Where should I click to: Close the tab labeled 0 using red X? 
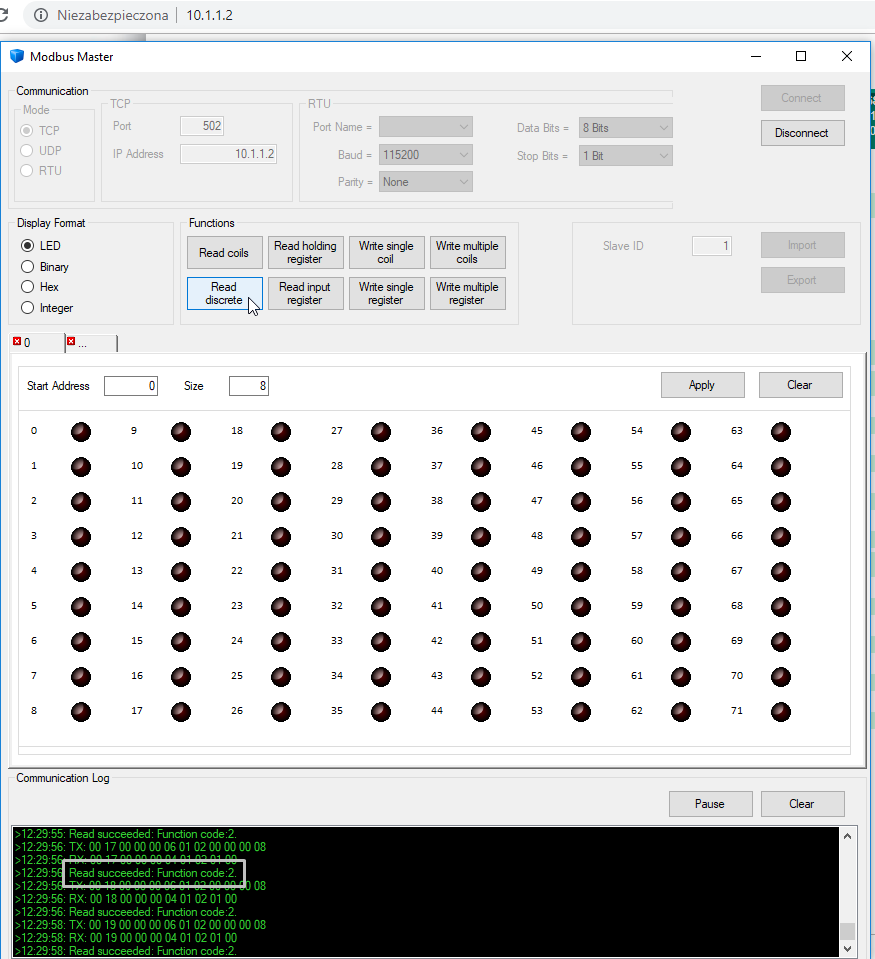pyautogui.click(x=17, y=342)
